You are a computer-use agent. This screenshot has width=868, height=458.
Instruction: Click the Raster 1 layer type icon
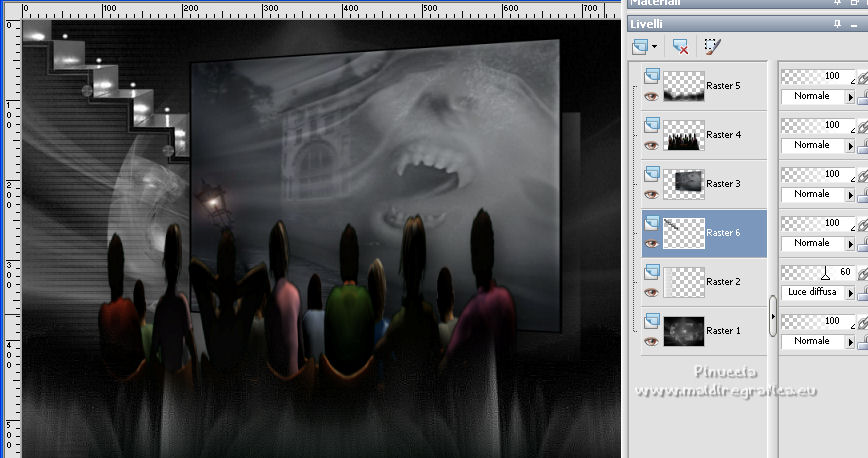(652, 321)
